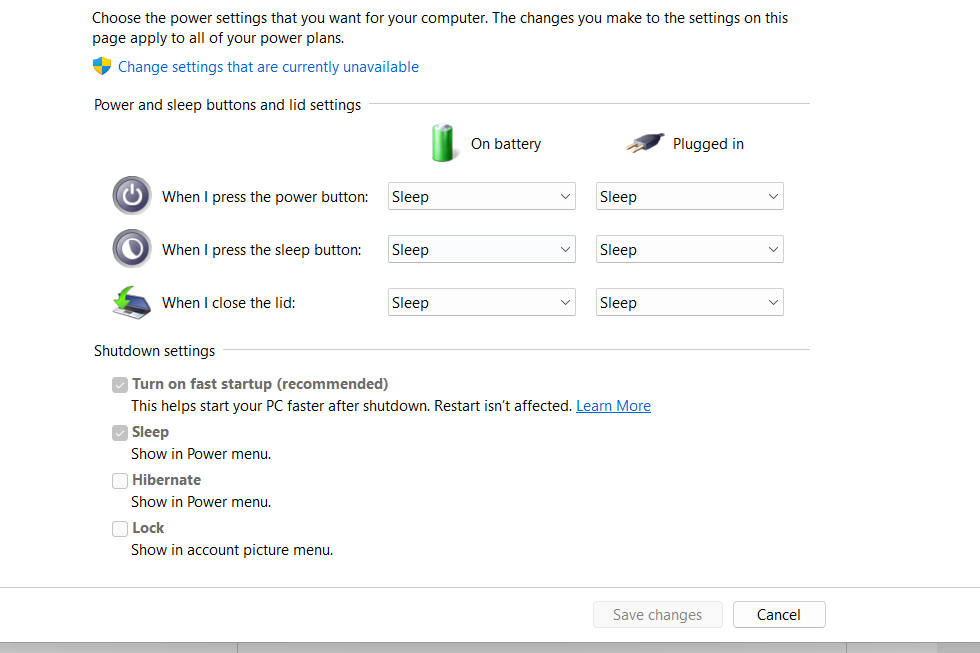This screenshot has width=980, height=653.
Task: Toggle the Sleep power menu checkbox
Action: click(120, 432)
